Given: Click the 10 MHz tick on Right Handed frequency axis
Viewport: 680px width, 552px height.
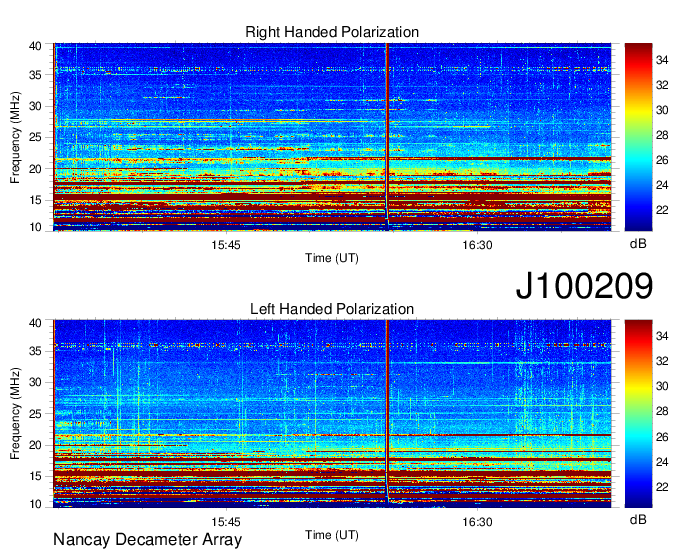Looking at the screenshot, I should tap(35, 227).
